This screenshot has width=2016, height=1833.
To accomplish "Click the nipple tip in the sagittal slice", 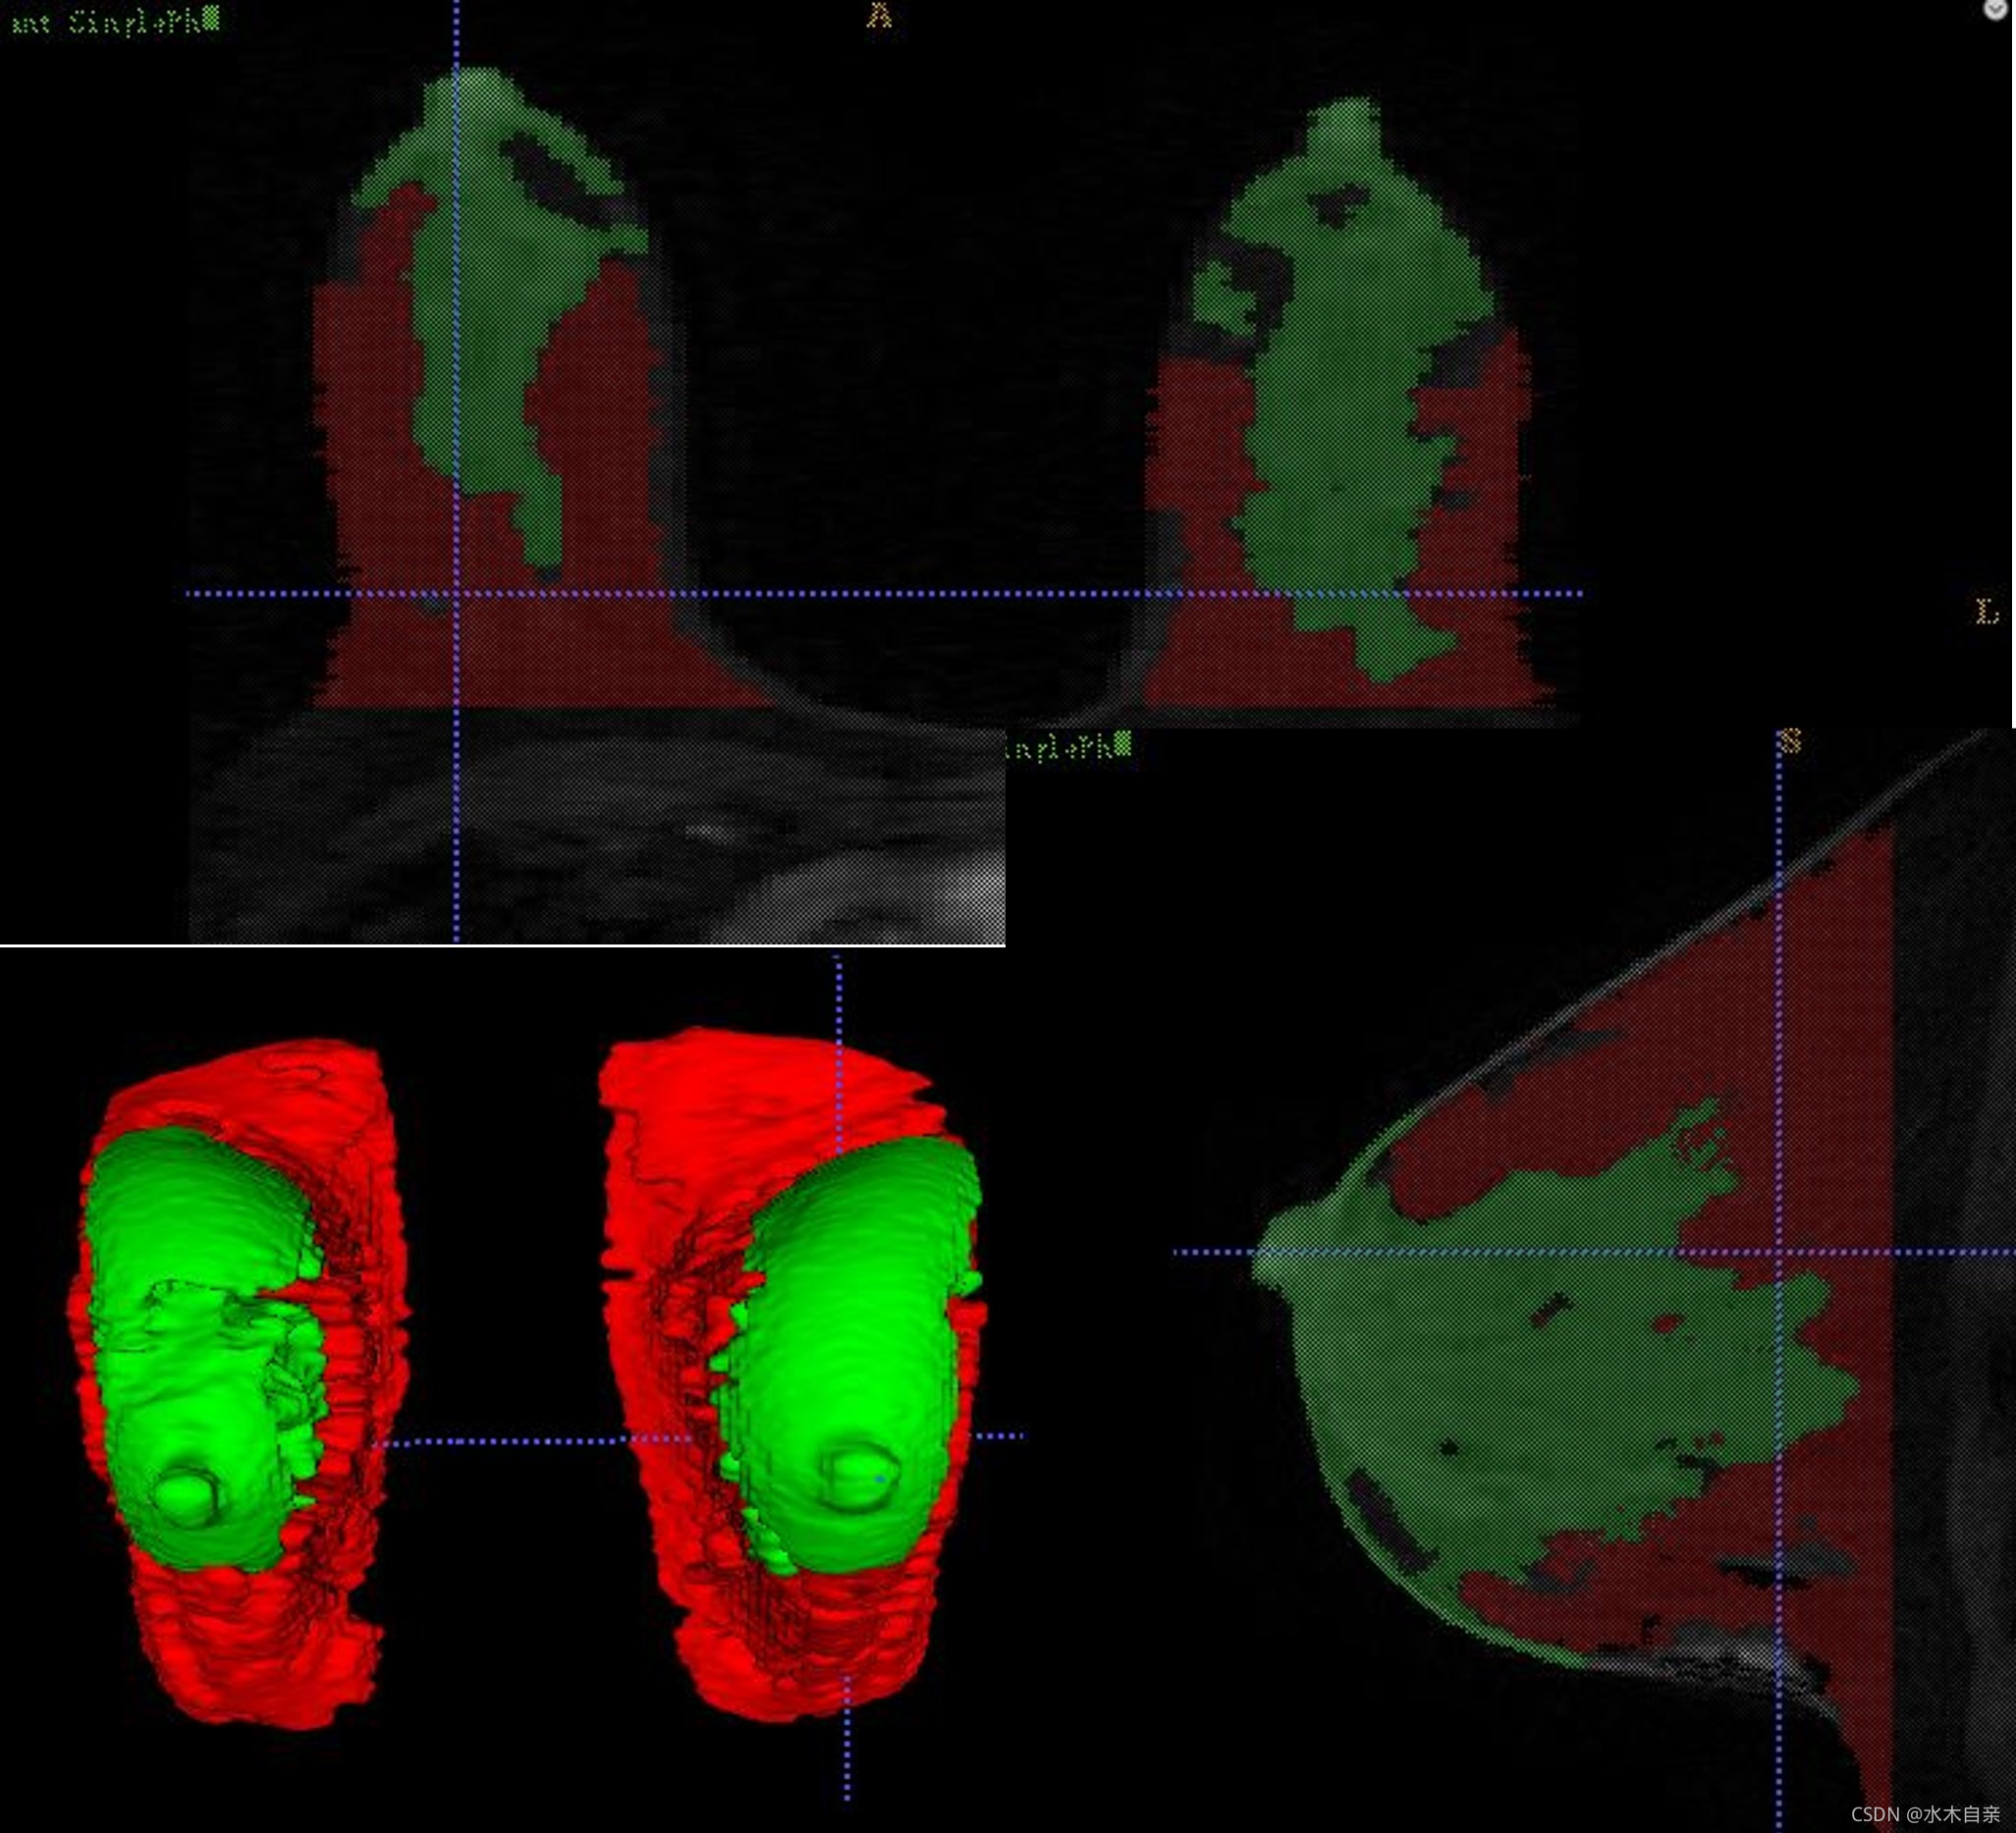I will [x=1262, y=1255].
